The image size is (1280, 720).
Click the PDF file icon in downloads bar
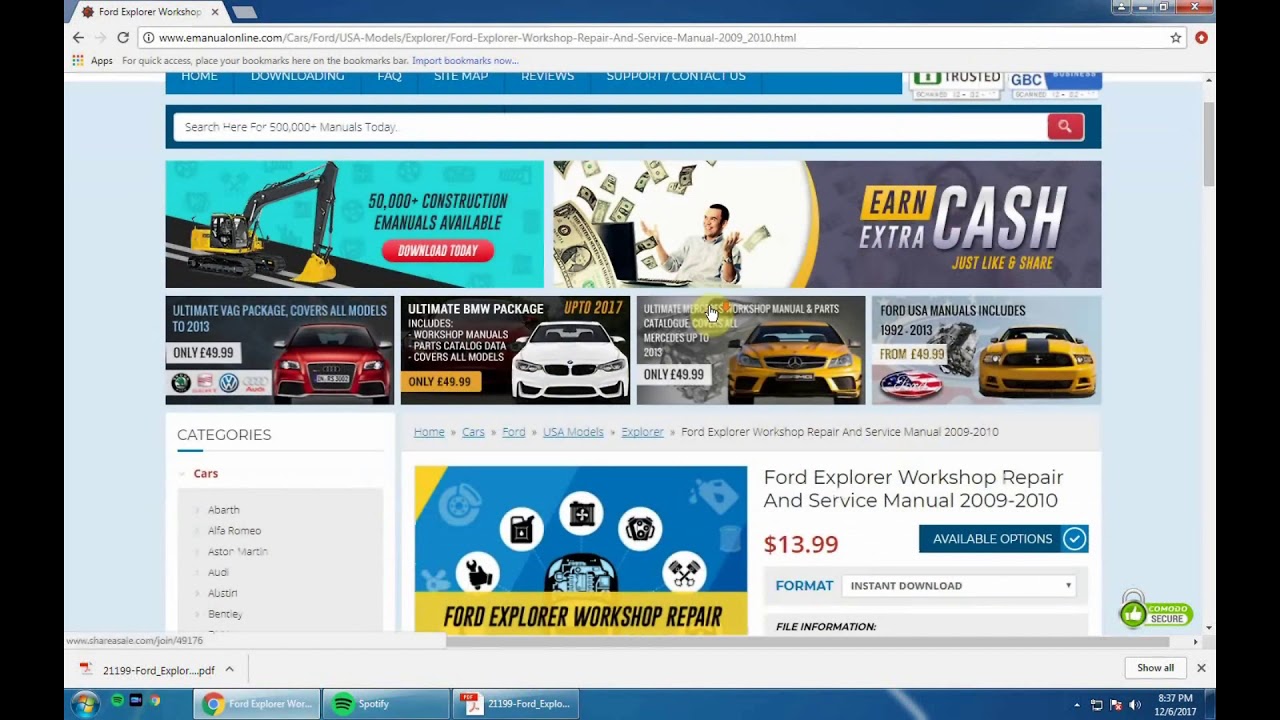pos(86,670)
